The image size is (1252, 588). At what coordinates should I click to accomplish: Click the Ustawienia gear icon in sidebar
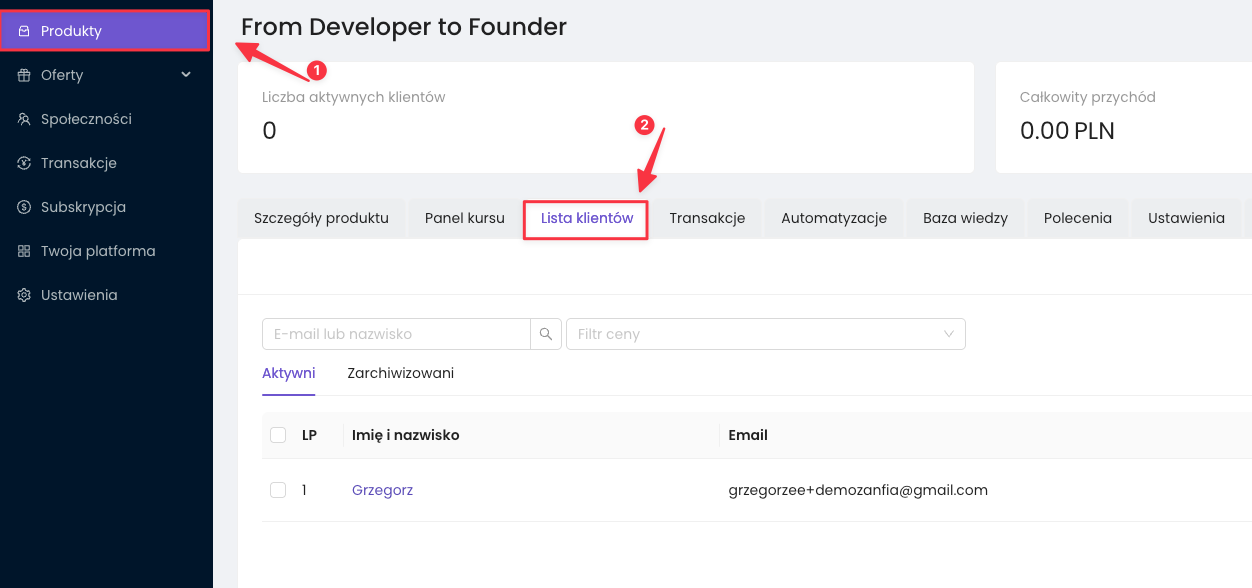(x=24, y=295)
